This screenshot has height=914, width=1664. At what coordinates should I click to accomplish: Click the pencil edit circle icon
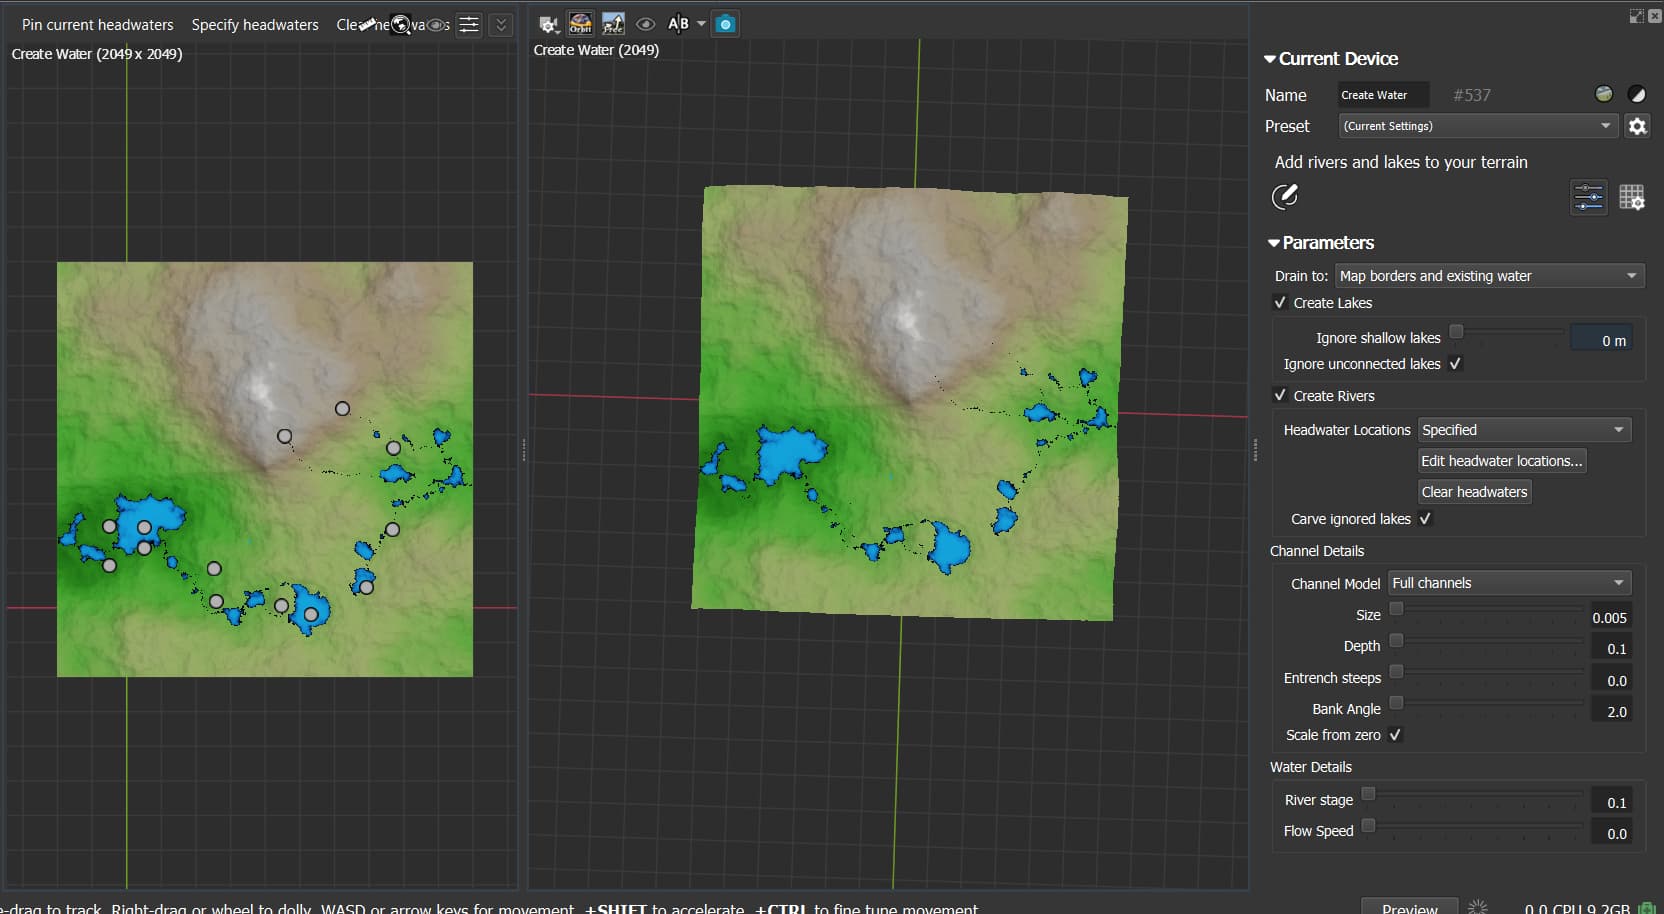[x=1285, y=196]
